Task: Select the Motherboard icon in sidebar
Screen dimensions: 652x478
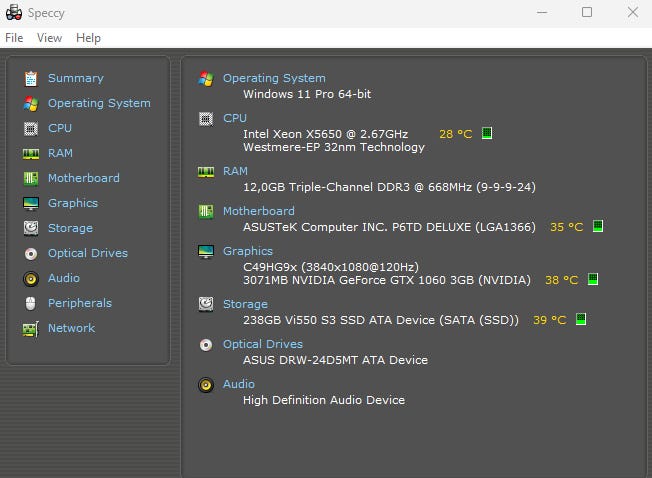Action: coord(30,178)
